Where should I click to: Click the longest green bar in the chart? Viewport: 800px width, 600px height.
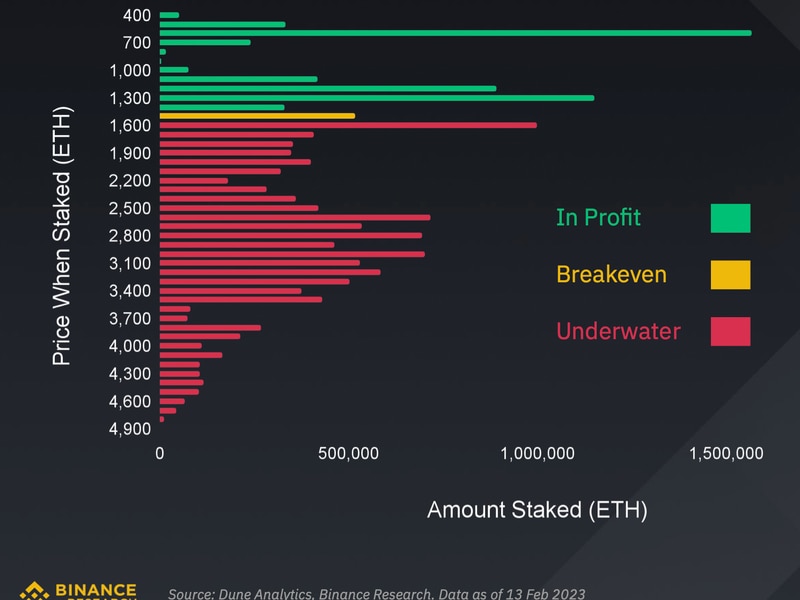pos(455,33)
